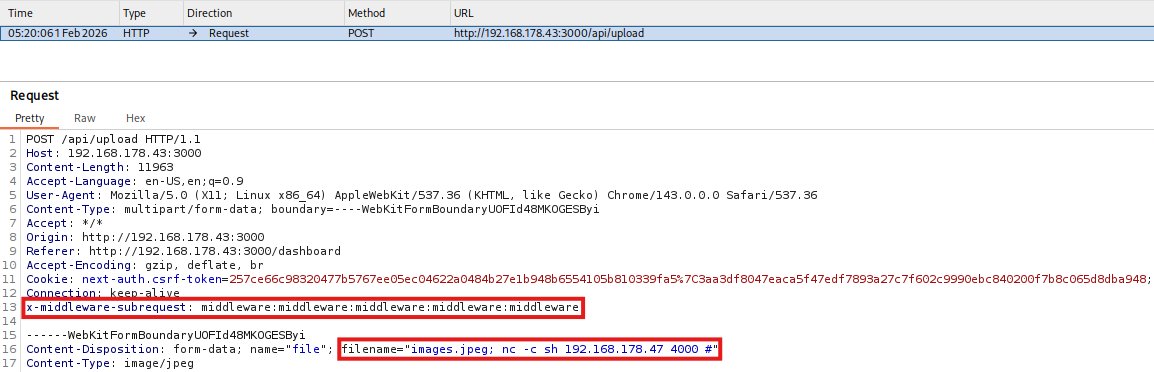Click the Content-Type multipart/form-data line

pyautogui.click(x=313, y=209)
